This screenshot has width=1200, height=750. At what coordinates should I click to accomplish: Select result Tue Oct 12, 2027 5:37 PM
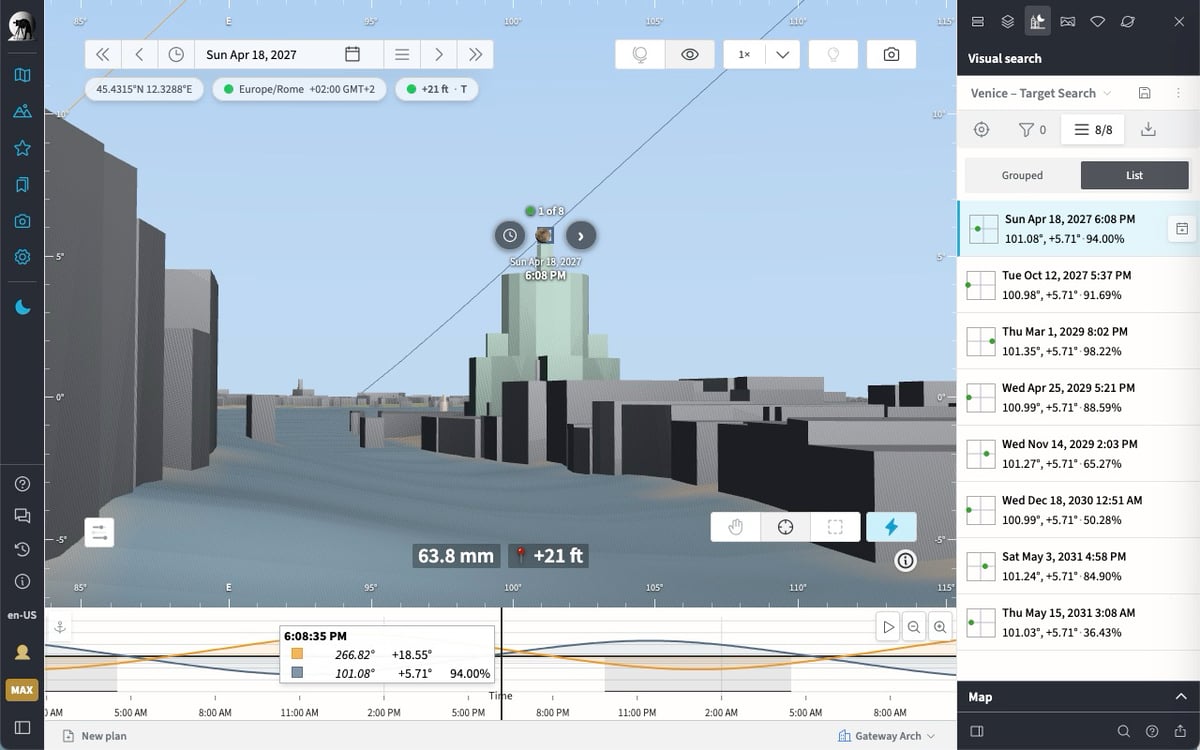point(1079,285)
